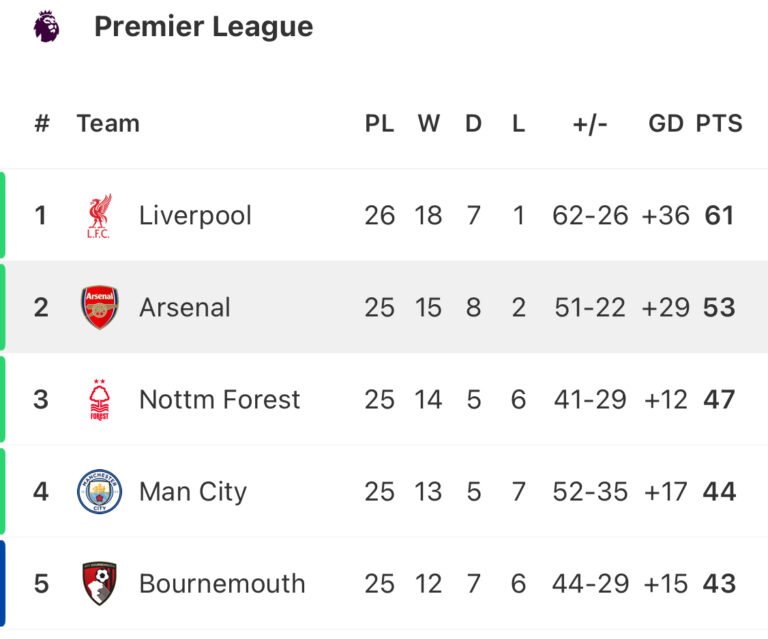Click the +/- goals column header

[x=590, y=124]
